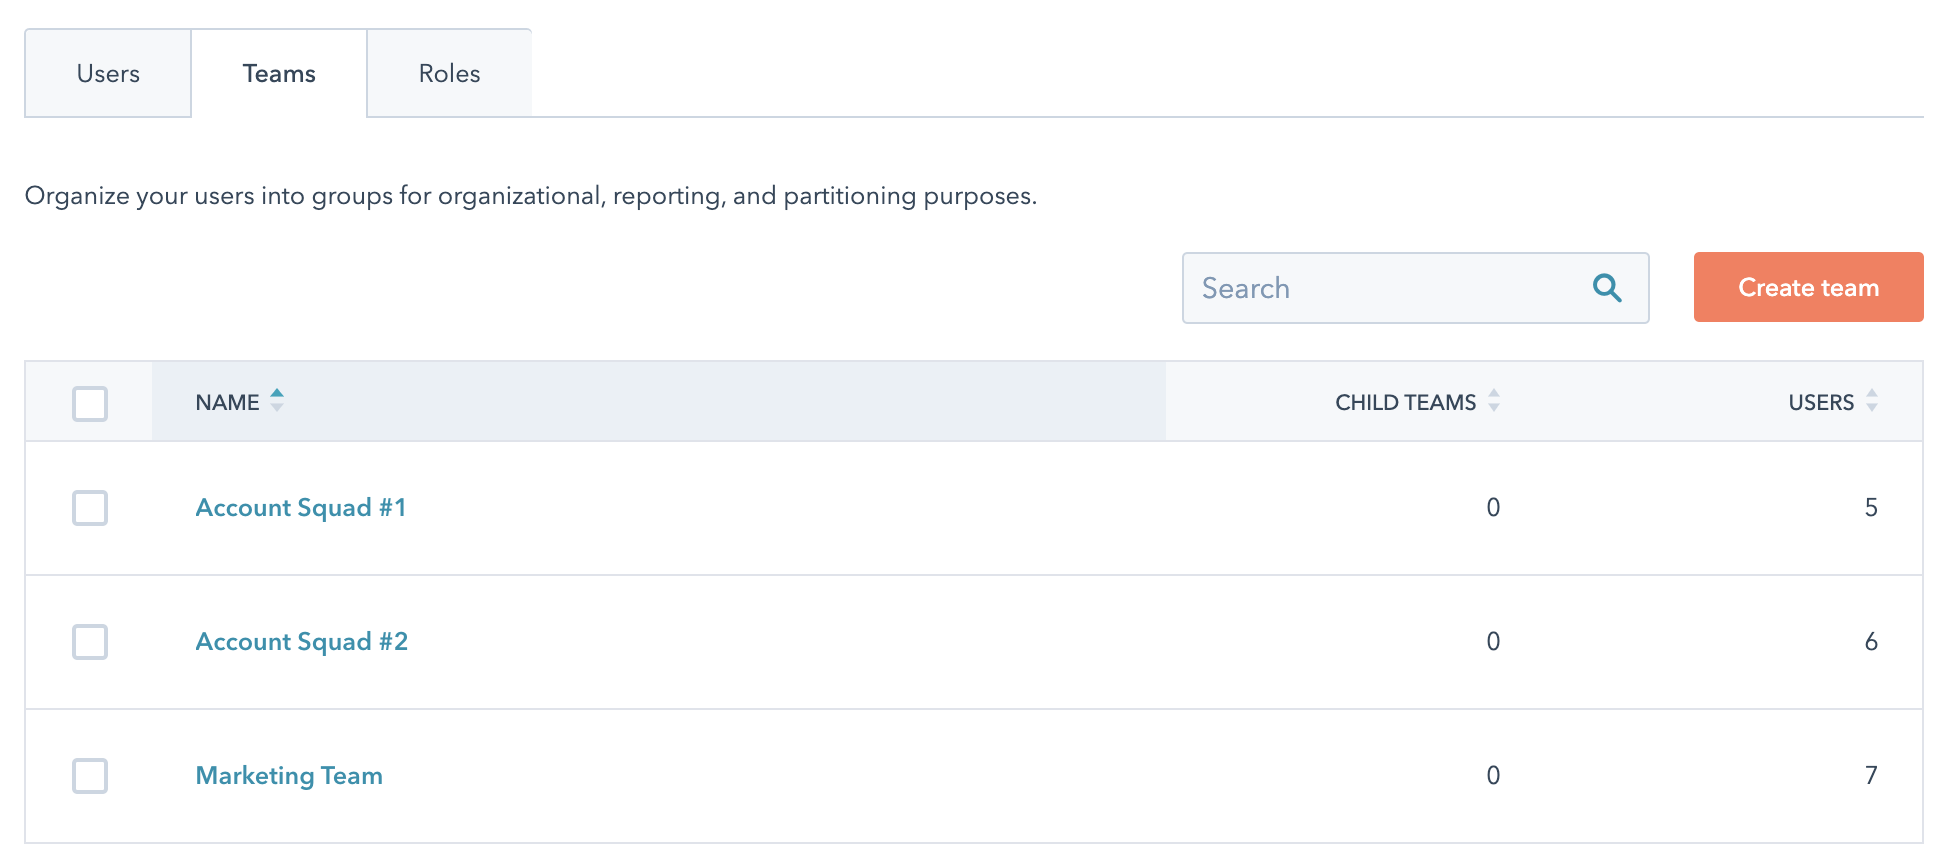Open the Account Squad #1 team link
Viewport: 1948px width, 868px height.
pos(301,508)
